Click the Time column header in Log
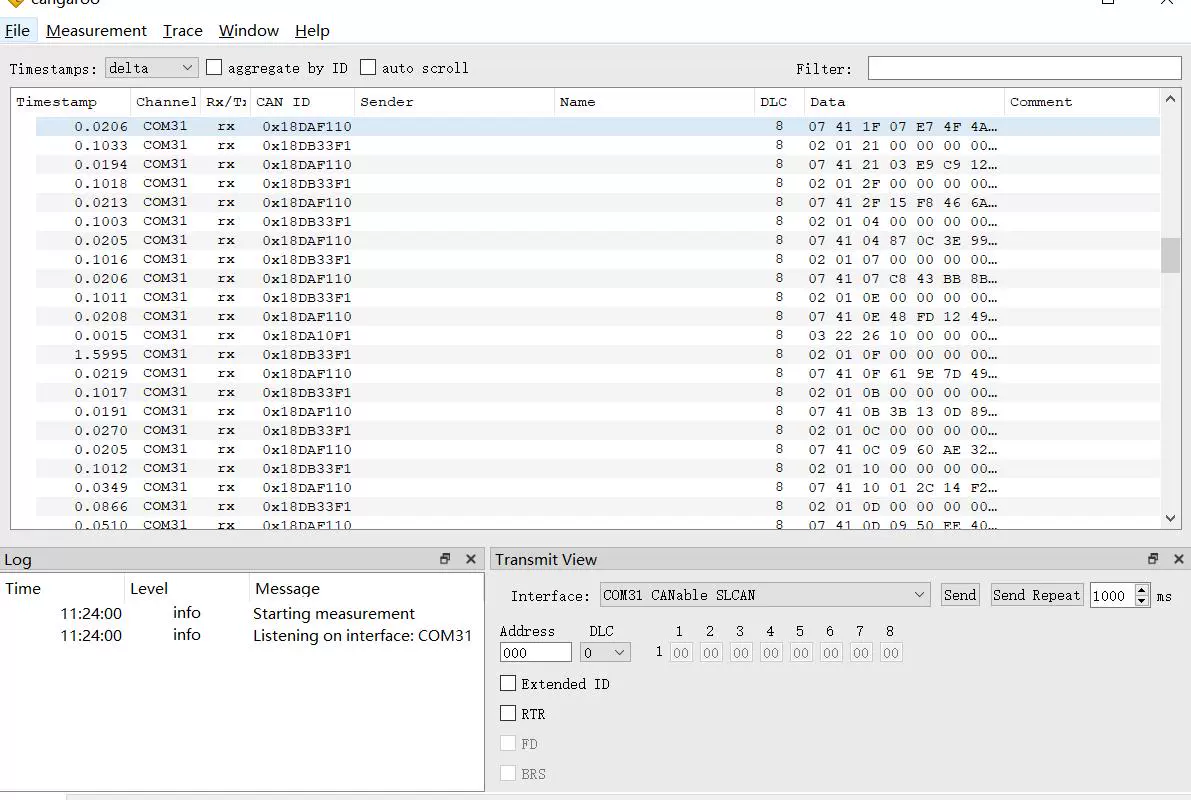The height and width of the screenshot is (800, 1191). pyautogui.click(x=63, y=588)
